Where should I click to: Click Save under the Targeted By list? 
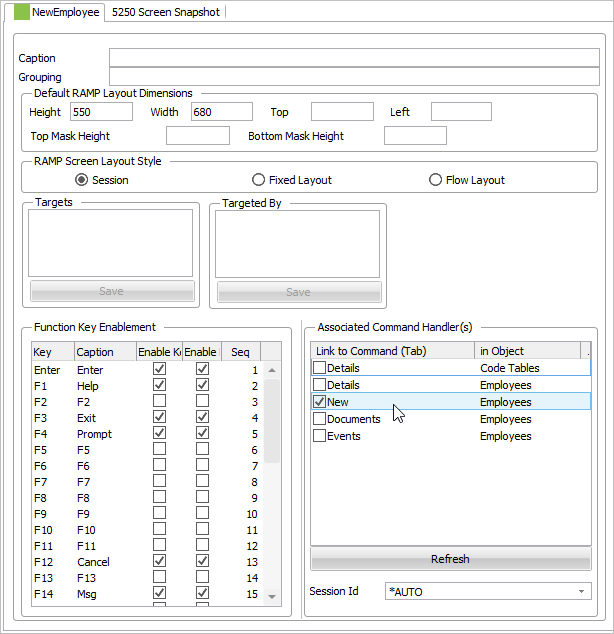[299, 292]
